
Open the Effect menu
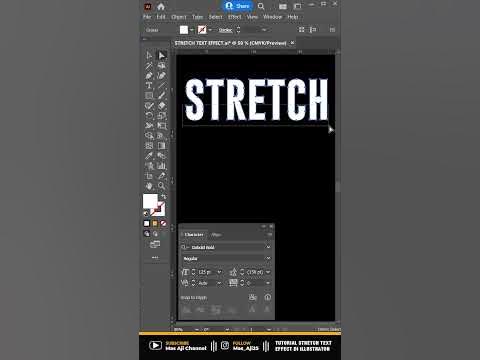234,17
